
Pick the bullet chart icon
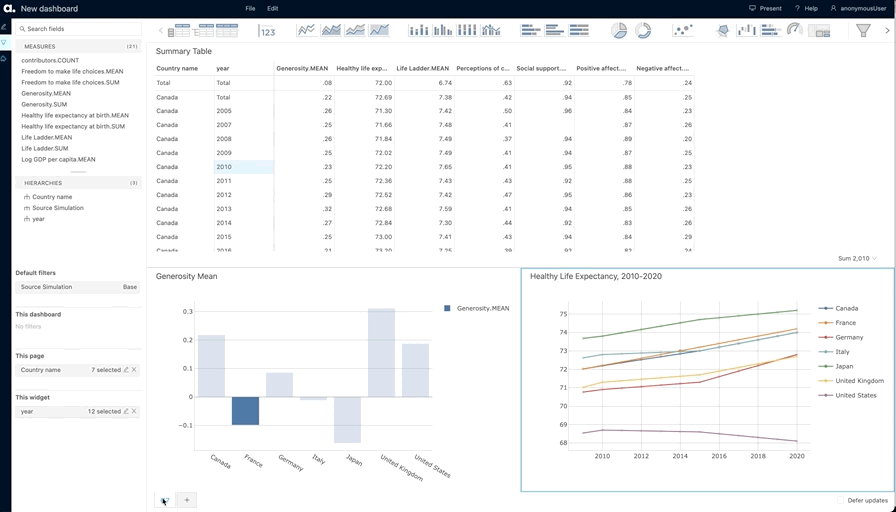click(x=771, y=30)
